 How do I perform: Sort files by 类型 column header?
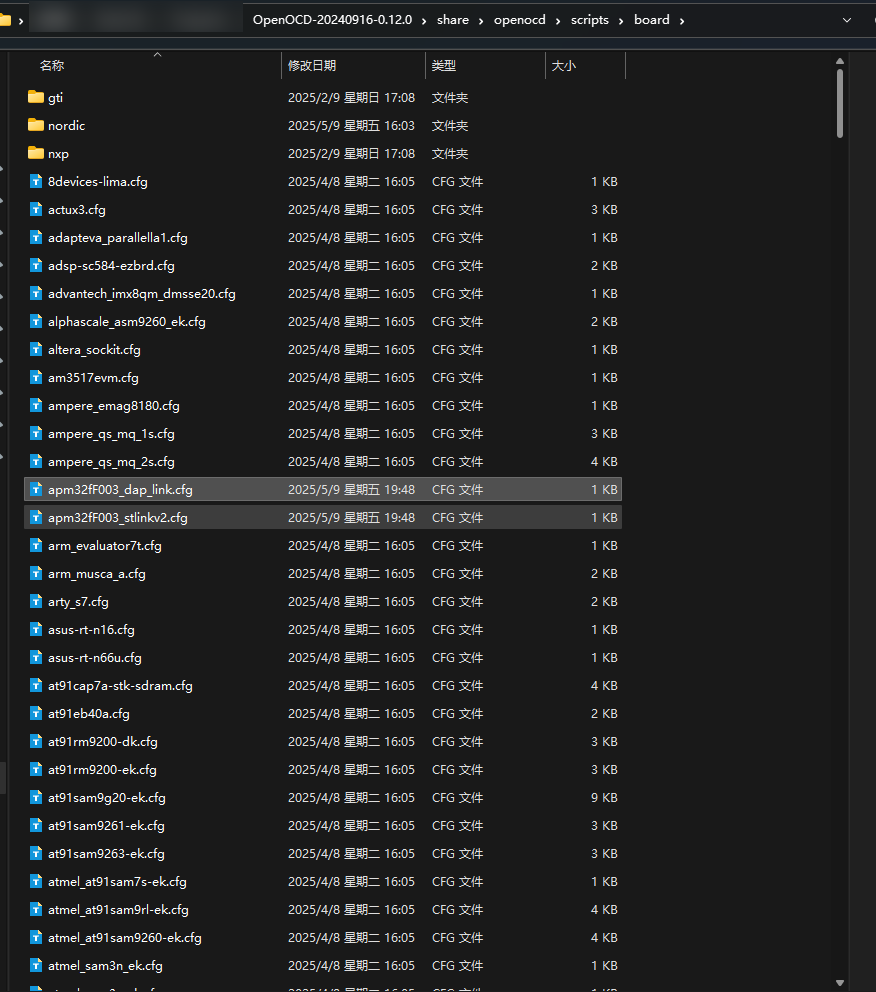pos(444,65)
